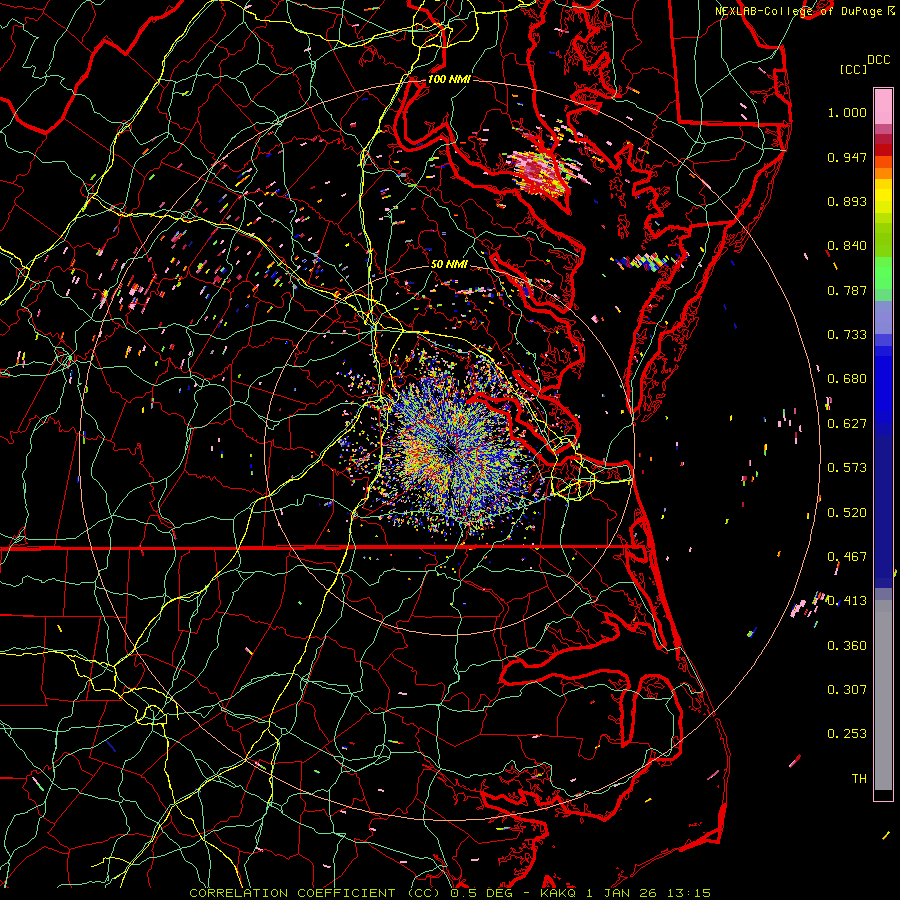Screen dimensions: 900x900
Task: Click the 0.627 scale value
Action: coord(847,424)
